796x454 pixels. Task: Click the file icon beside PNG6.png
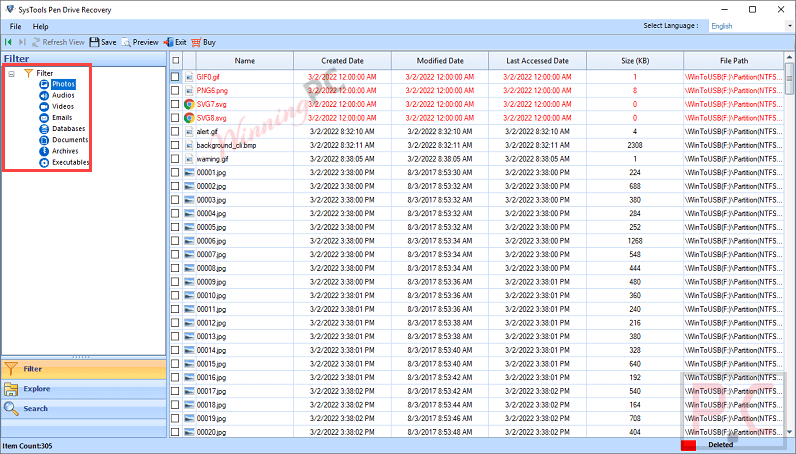tap(189, 90)
